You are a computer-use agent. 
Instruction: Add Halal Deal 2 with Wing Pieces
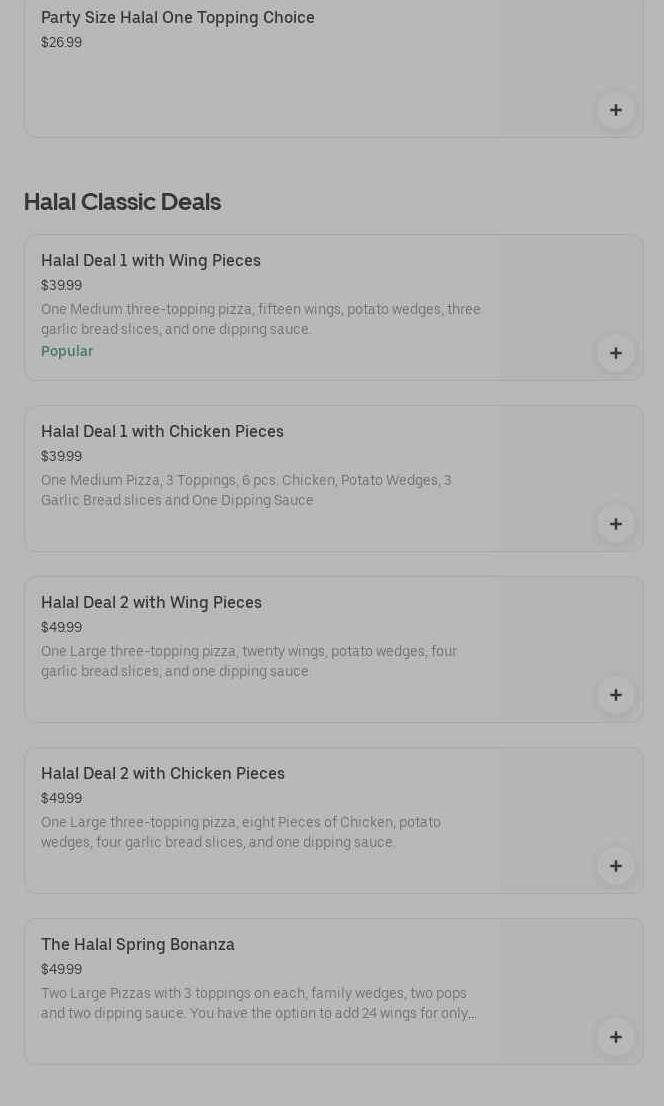point(615,695)
